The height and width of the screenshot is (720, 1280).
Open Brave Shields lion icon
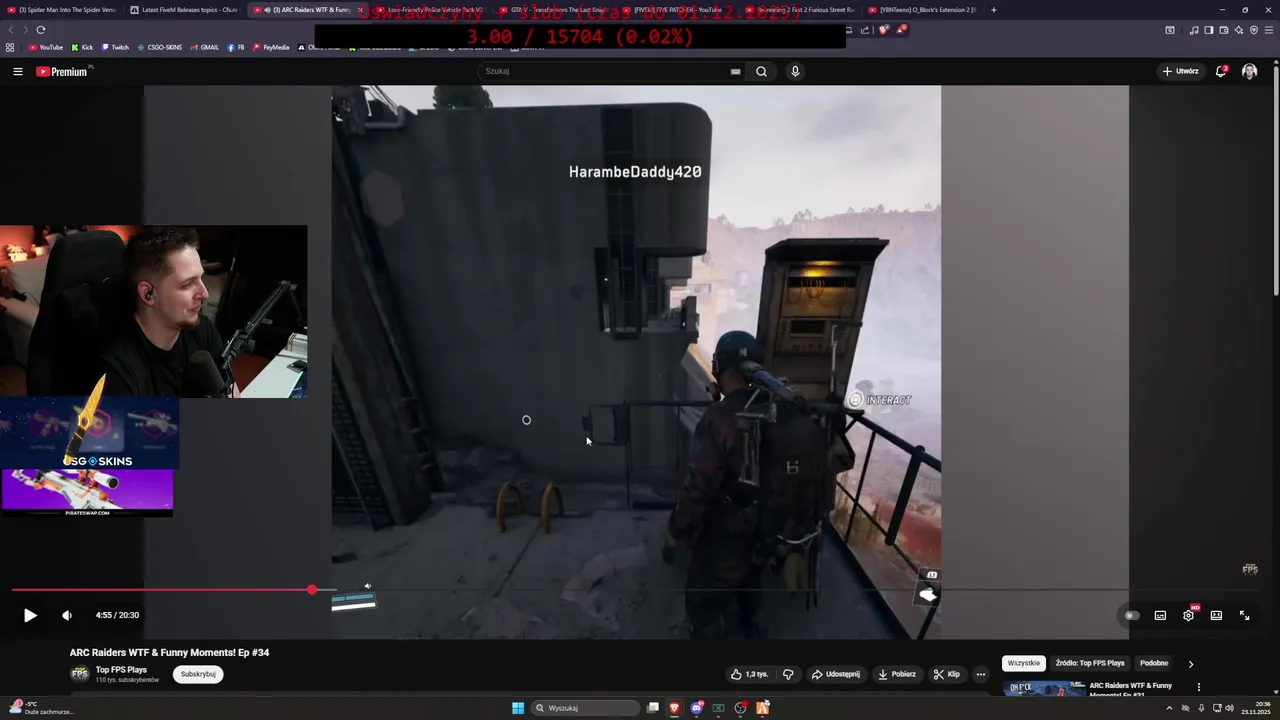coord(884,30)
